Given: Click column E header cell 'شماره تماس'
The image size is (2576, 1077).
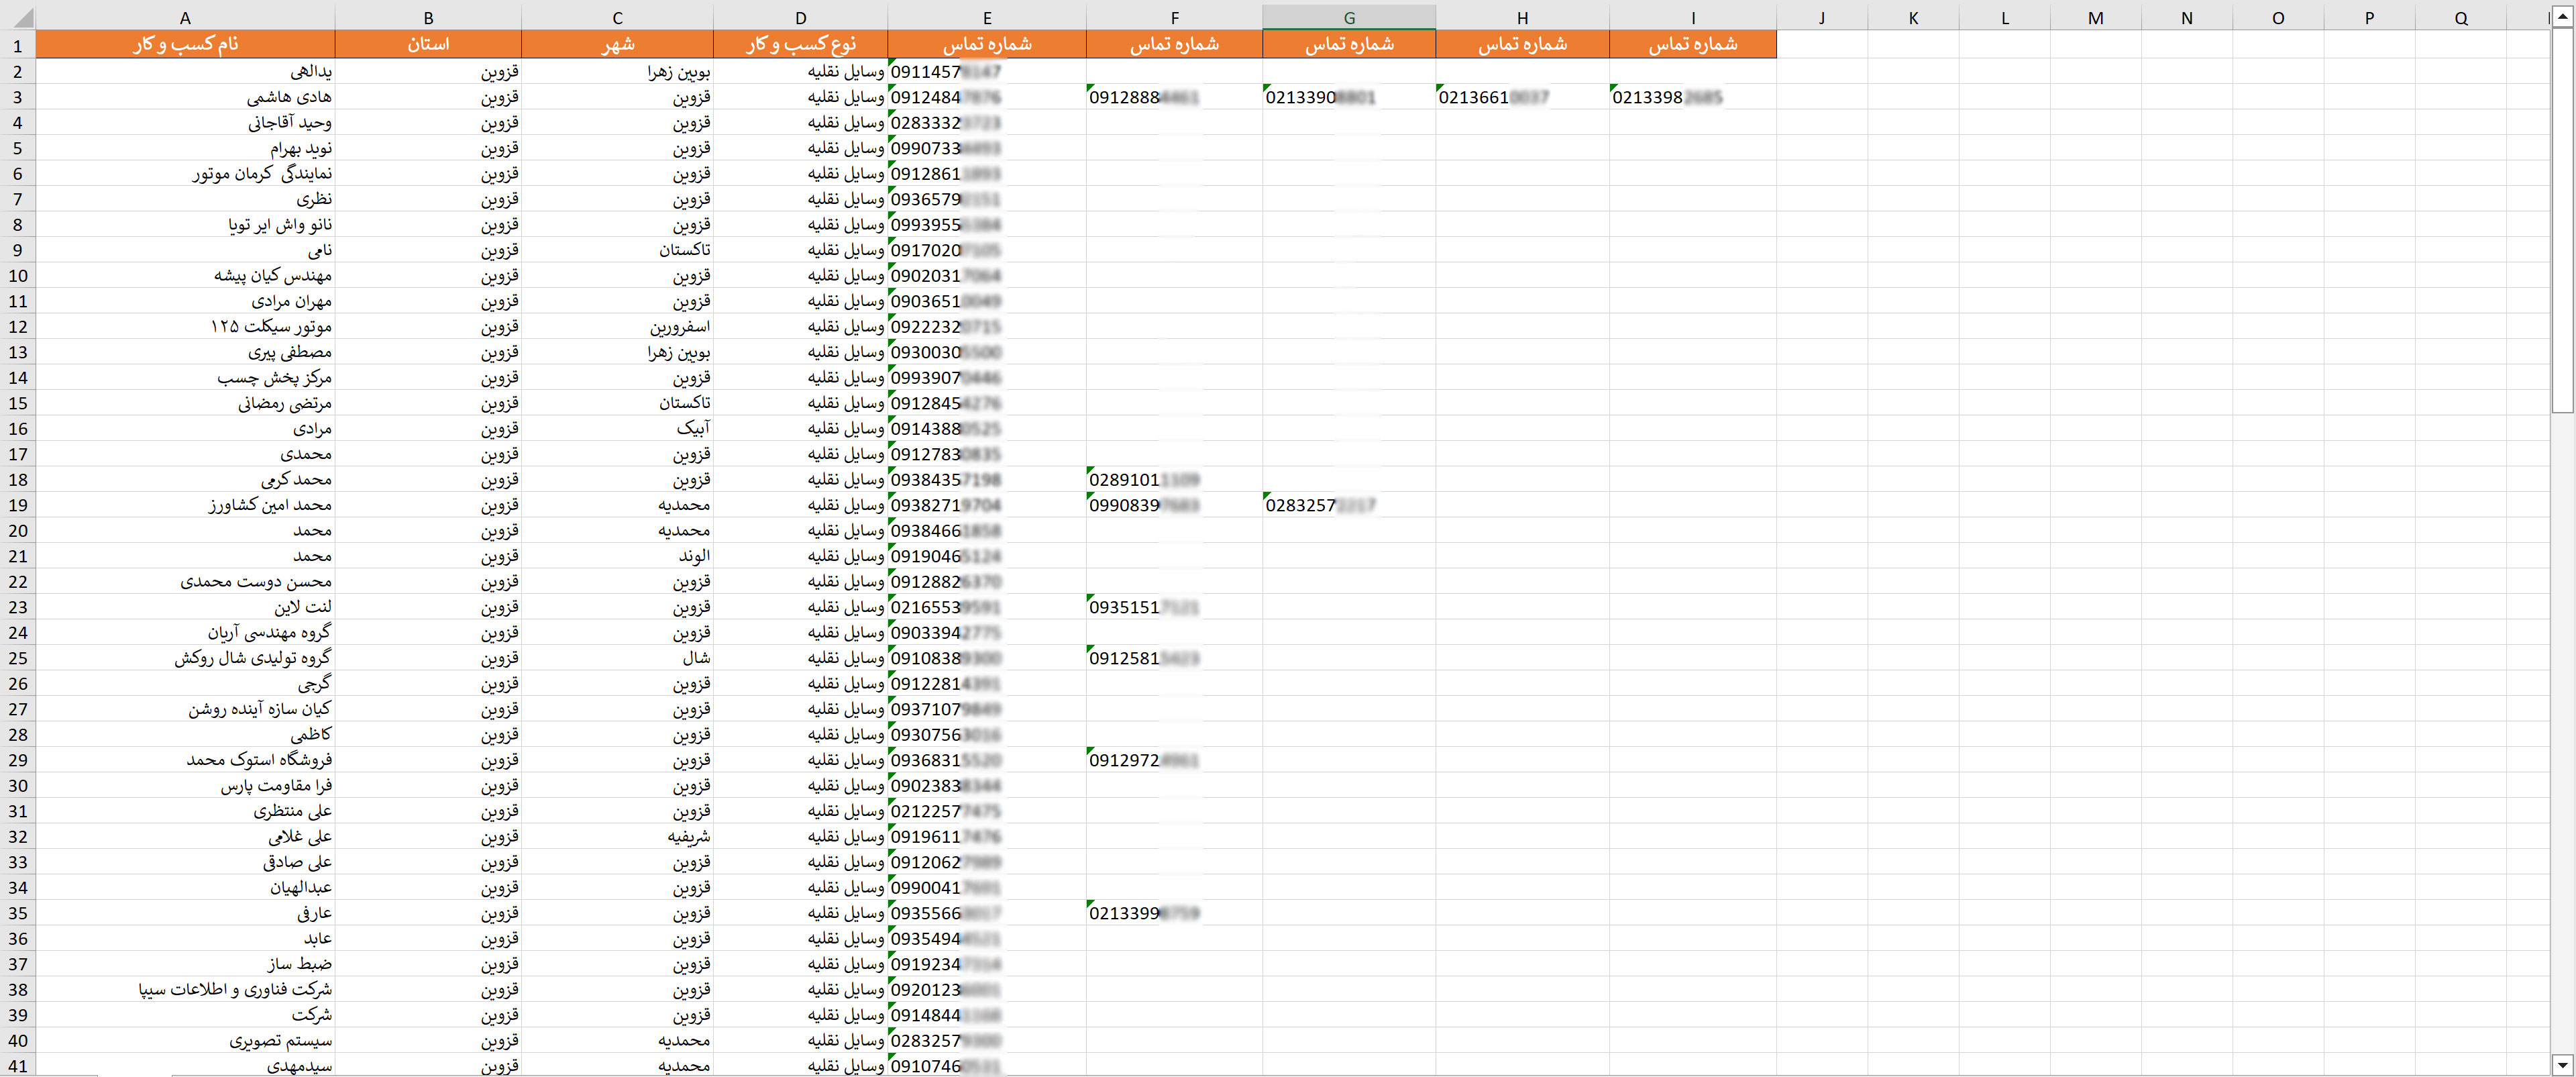Looking at the screenshot, I should pos(987,44).
